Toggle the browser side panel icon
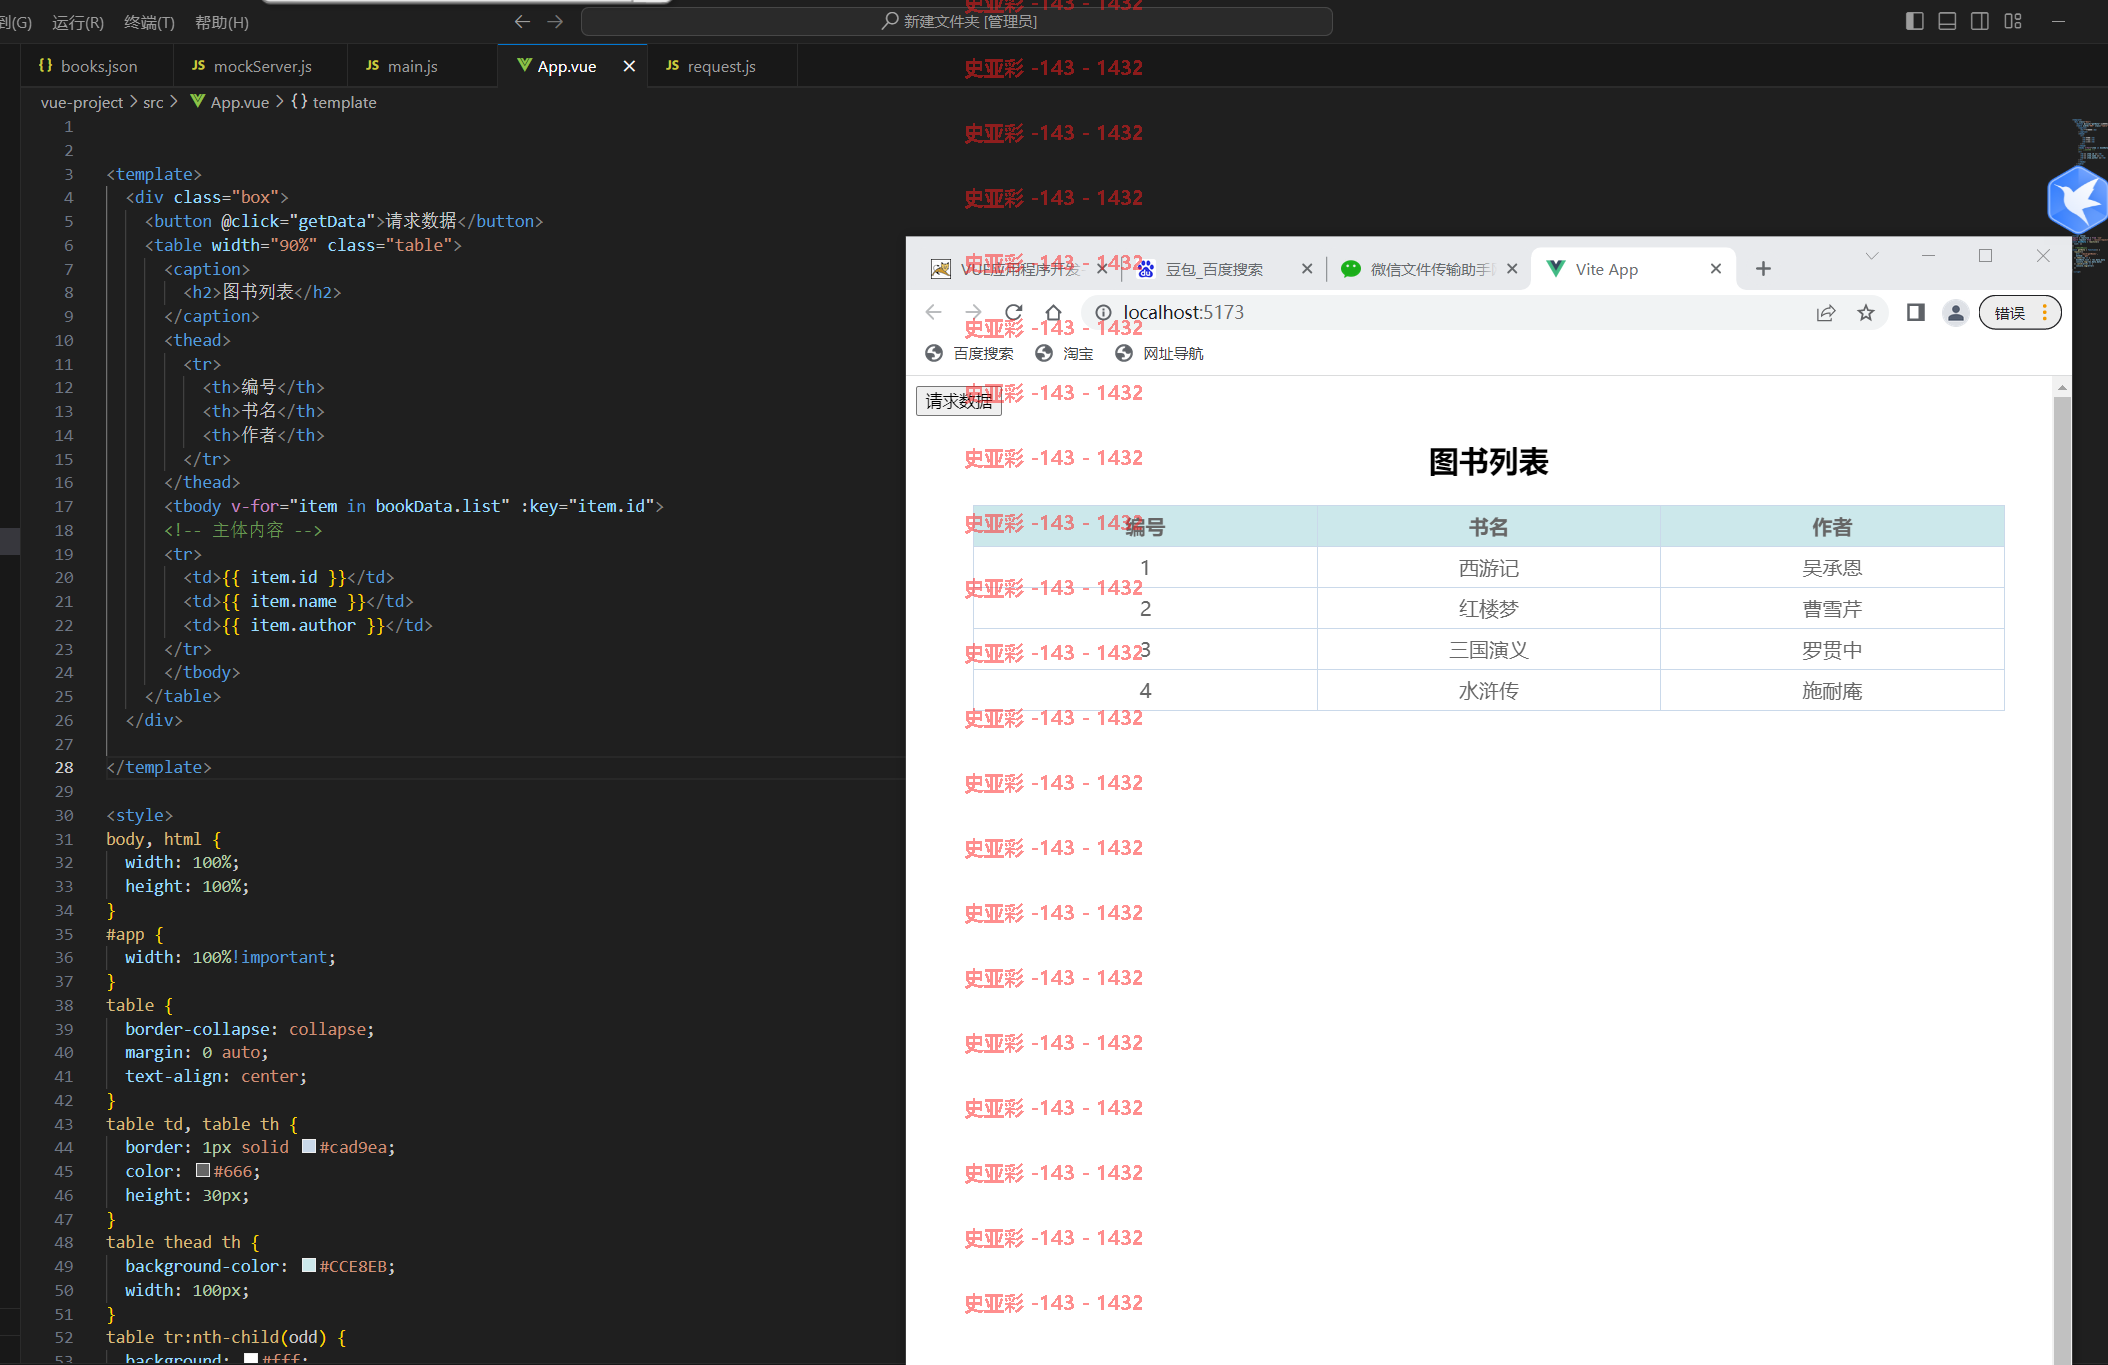Image resolution: width=2108 pixels, height=1365 pixels. pyautogui.click(x=1916, y=313)
